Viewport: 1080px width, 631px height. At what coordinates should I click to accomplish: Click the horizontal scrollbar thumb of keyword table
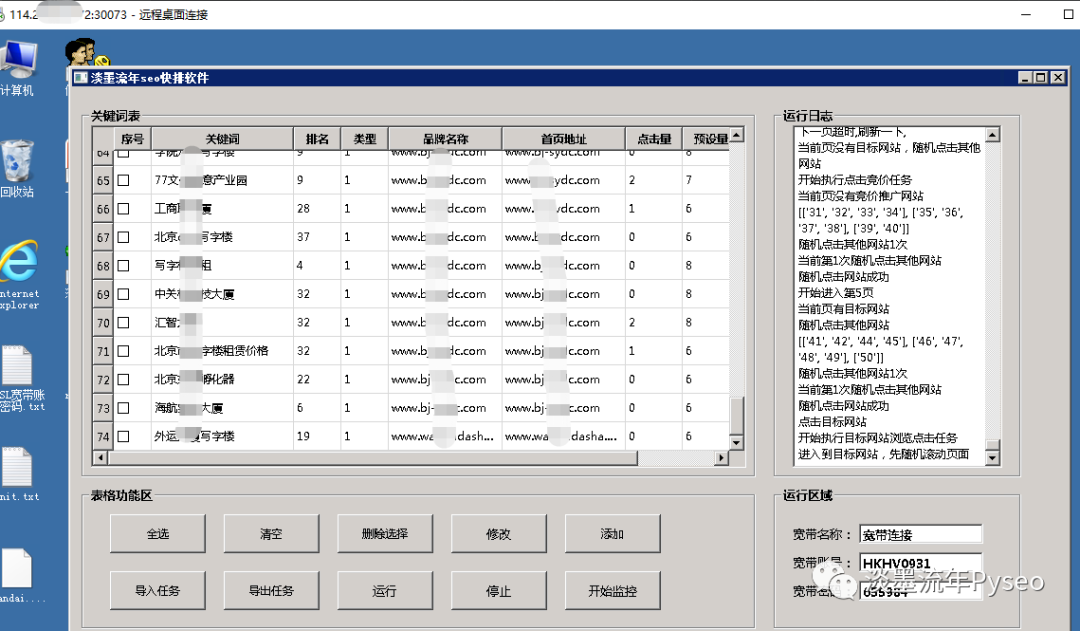coord(373,457)
